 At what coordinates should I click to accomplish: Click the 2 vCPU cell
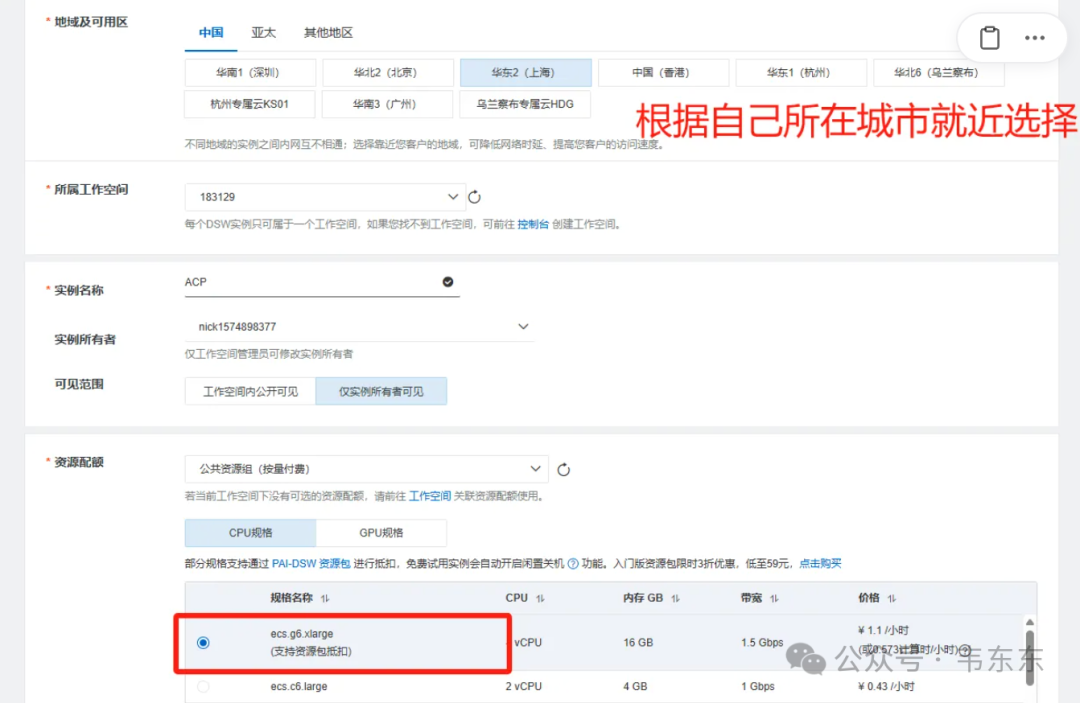[523, 686]
